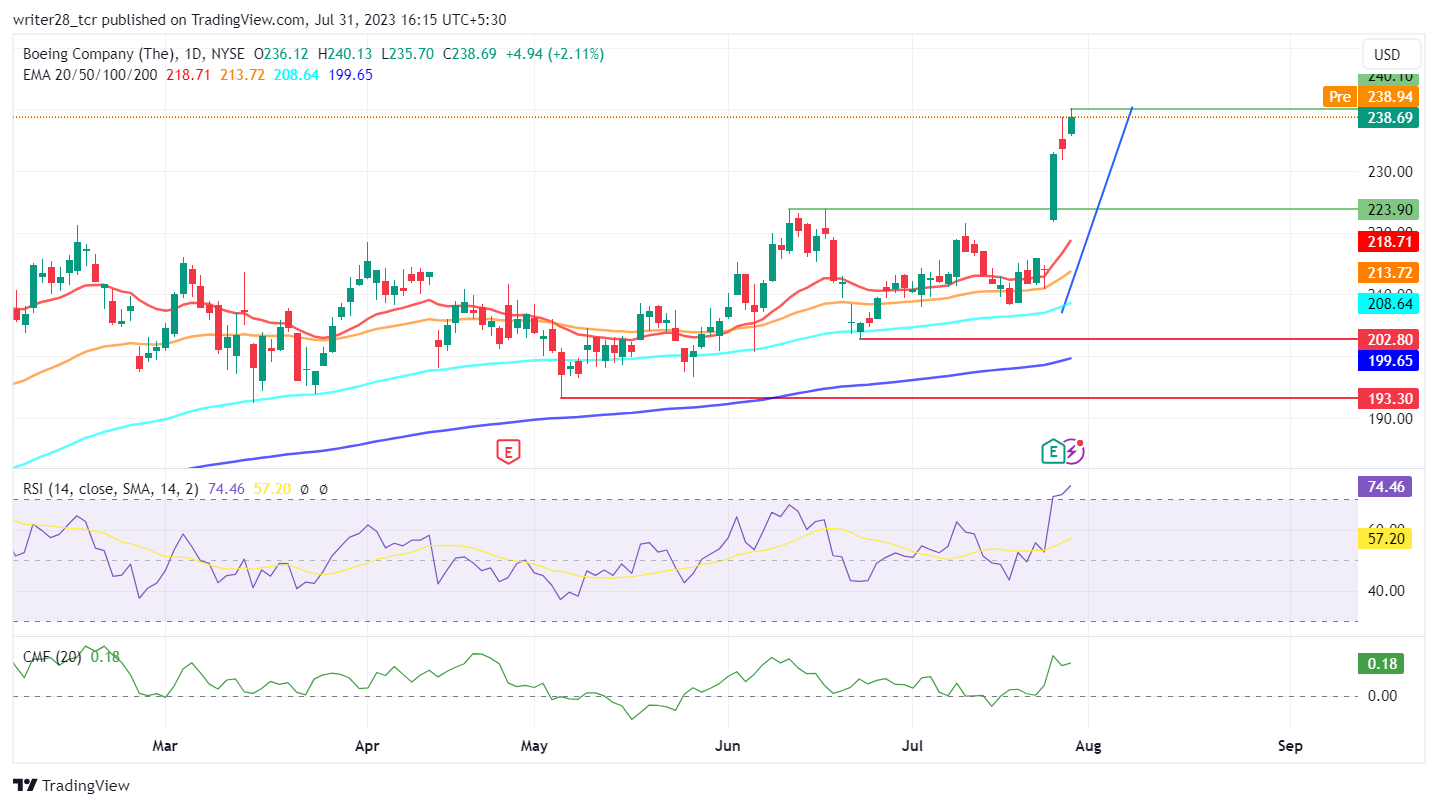Screen dimensions: 1438x807
Task: Select the cyan EMA 208.64 price label
Action: click(1388, 303)
